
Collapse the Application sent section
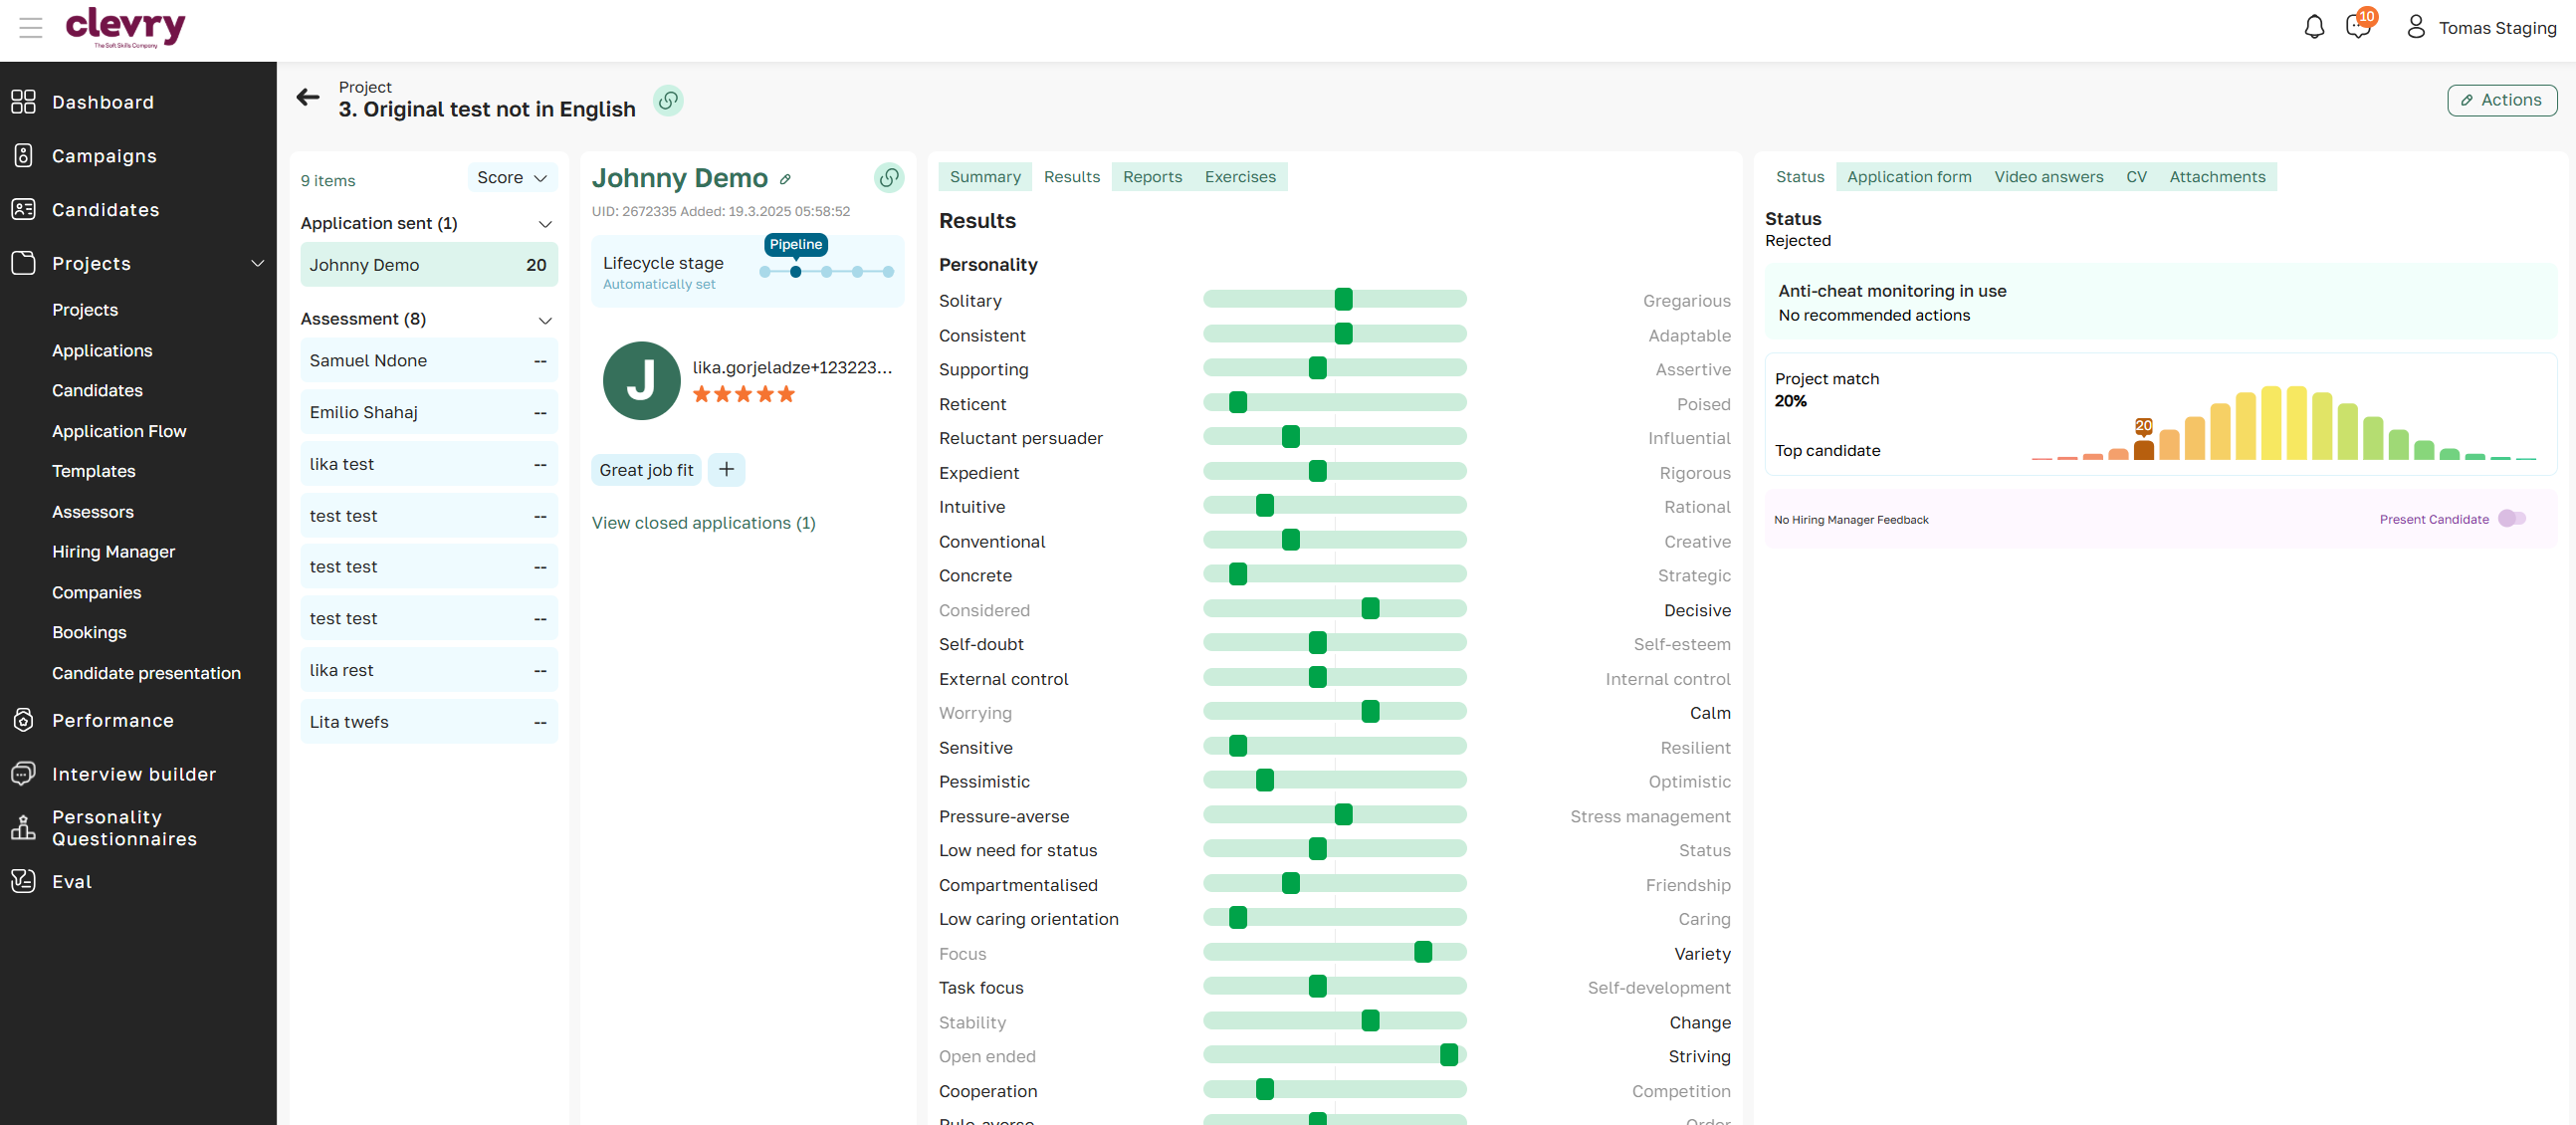545,224
